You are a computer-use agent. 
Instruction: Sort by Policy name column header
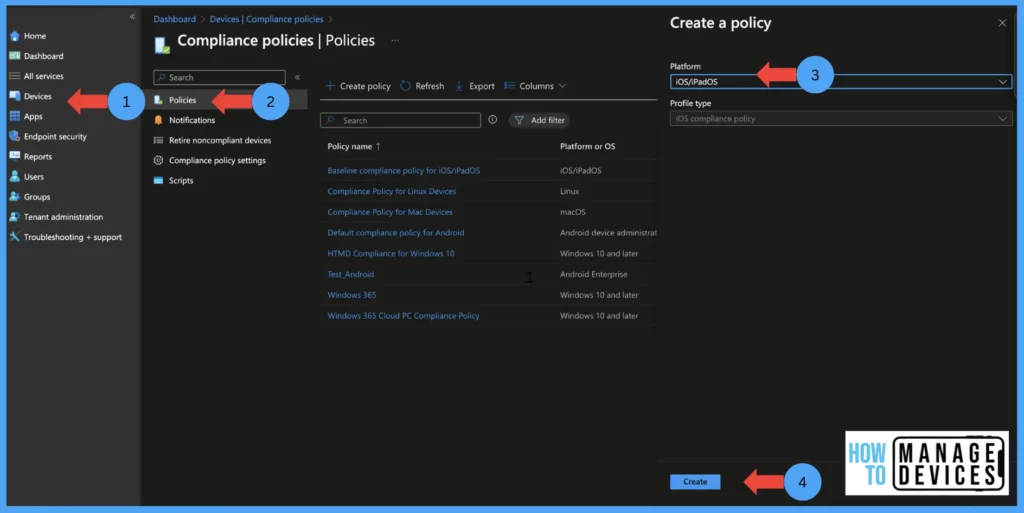(353, 146)
